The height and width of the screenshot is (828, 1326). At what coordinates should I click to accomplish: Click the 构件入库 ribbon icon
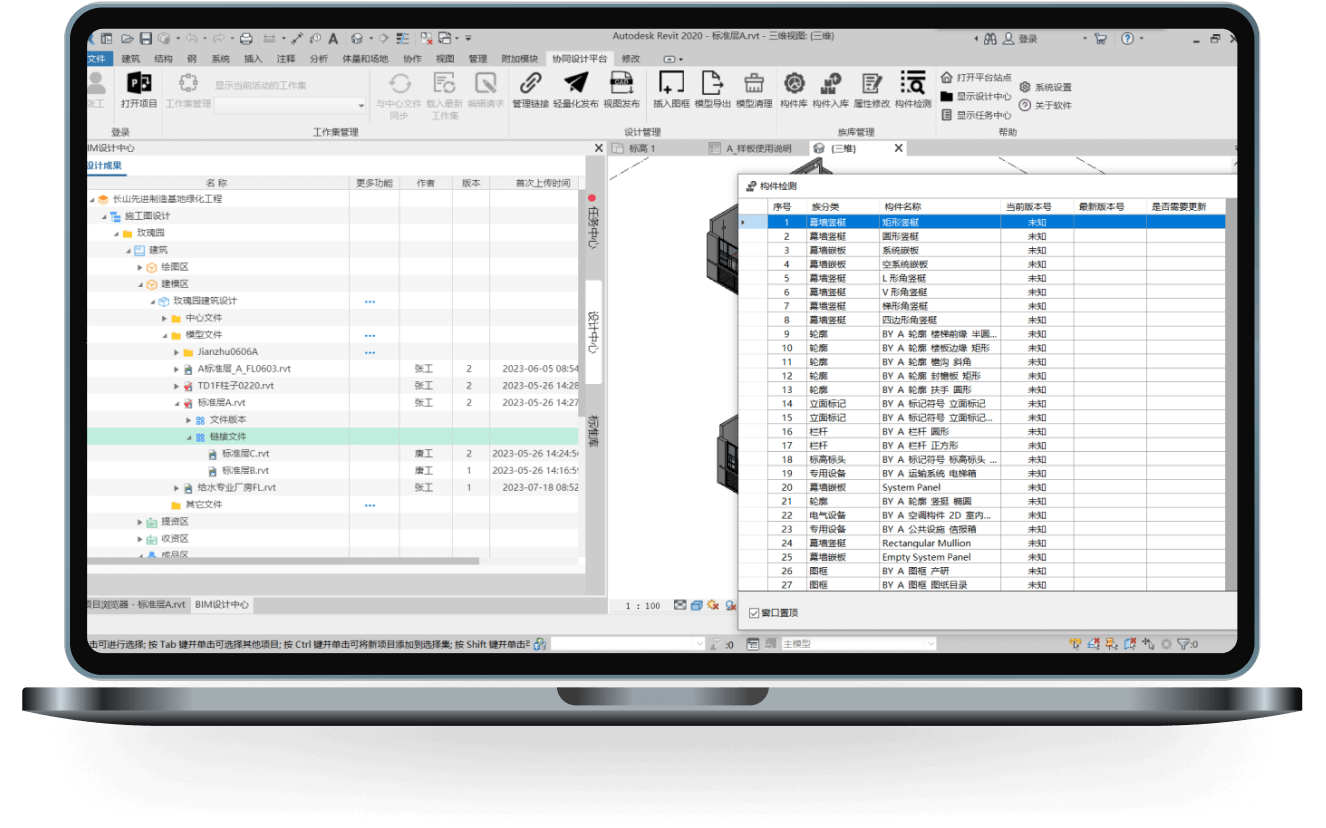point(830,84)
